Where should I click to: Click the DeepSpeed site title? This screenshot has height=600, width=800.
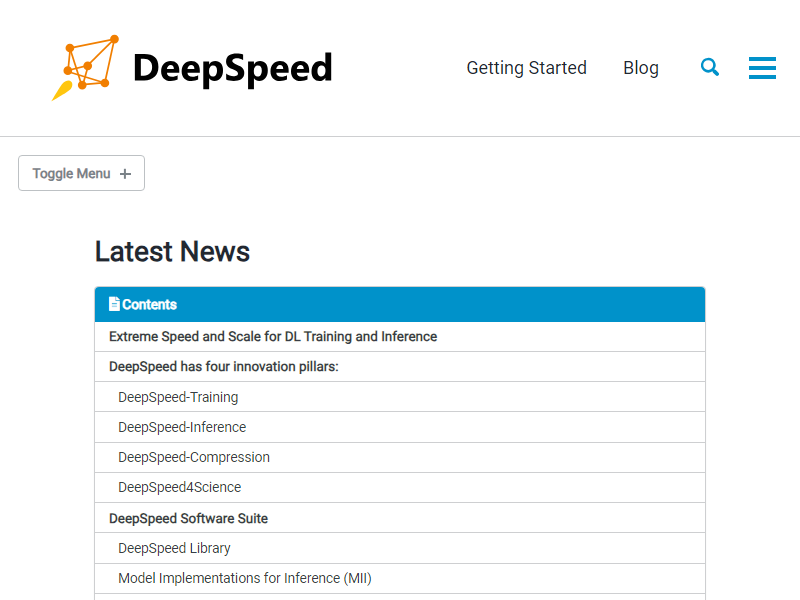tap(233, 68)
